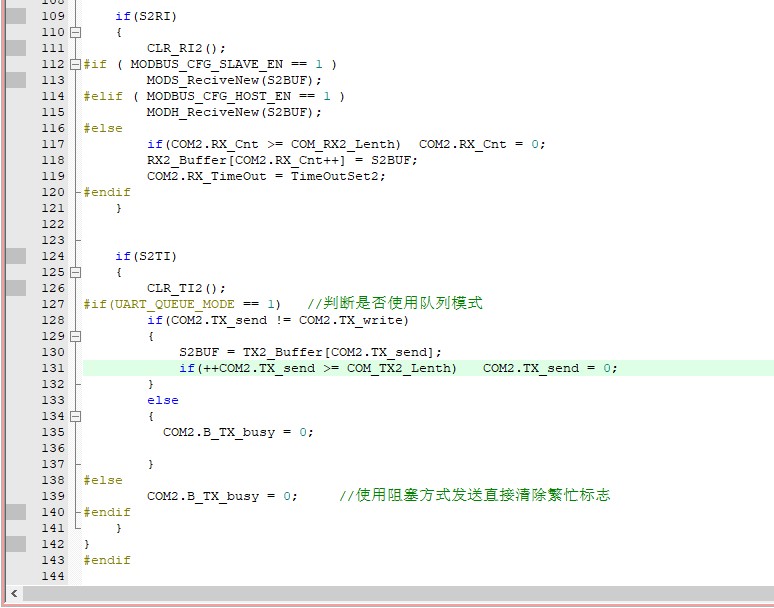Click the horizontal scrollbar track

tap(398, 593)
